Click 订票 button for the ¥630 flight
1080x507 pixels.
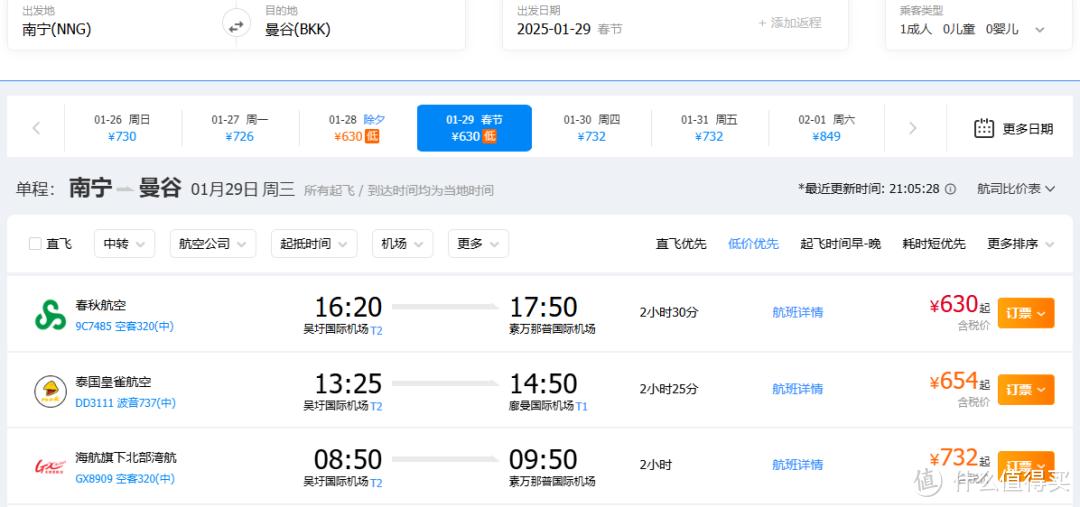(1025, 313)
